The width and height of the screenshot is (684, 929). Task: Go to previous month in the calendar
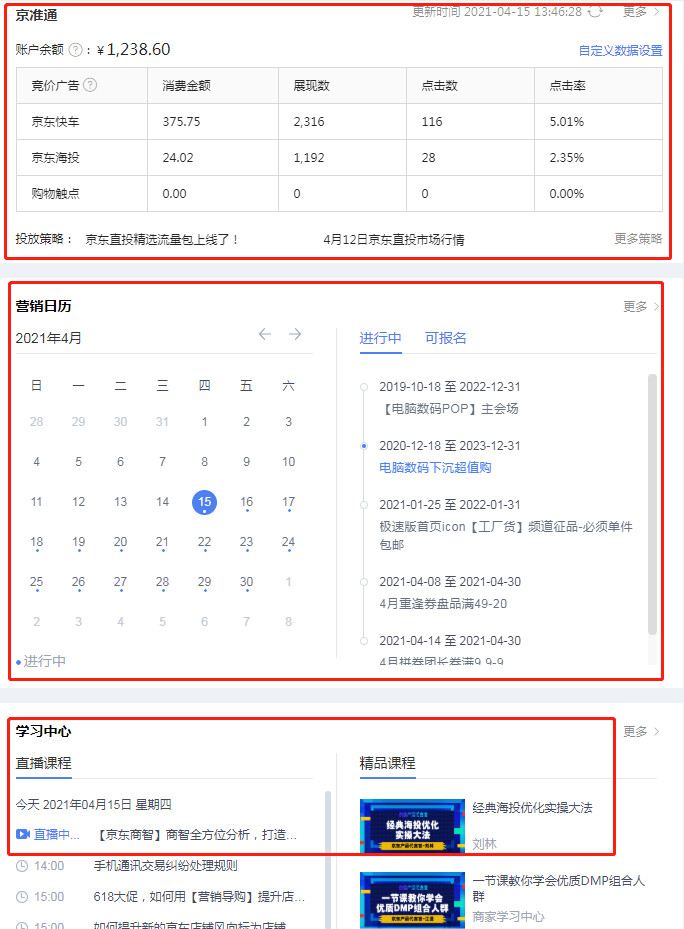click(x=265, y=334)
